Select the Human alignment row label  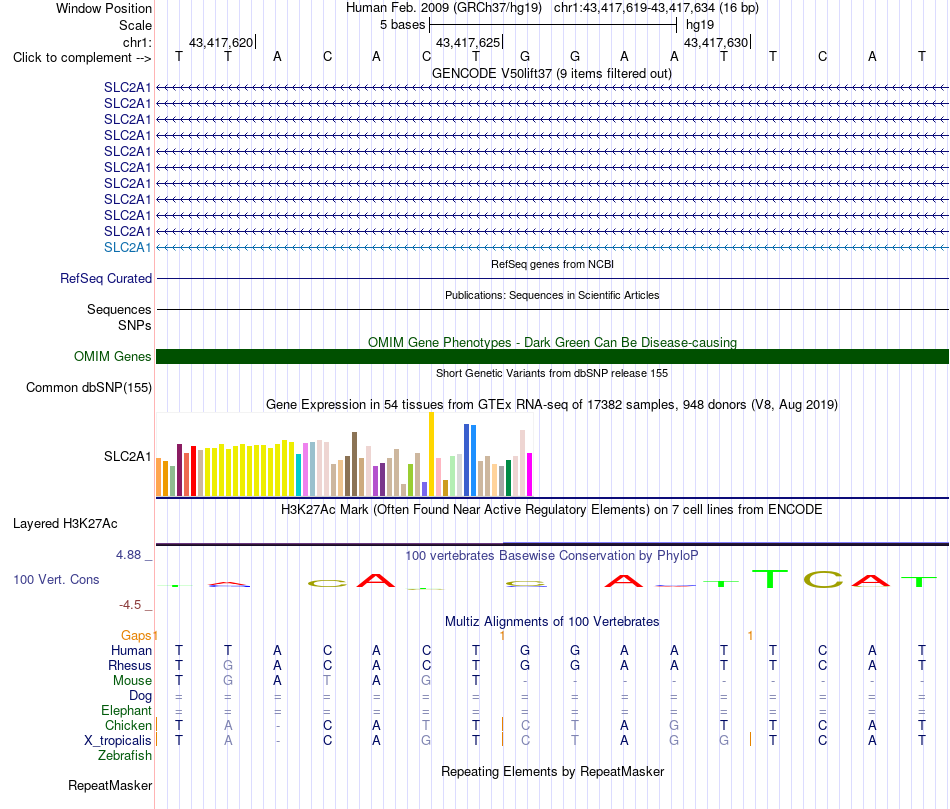[x=131, y=650]
